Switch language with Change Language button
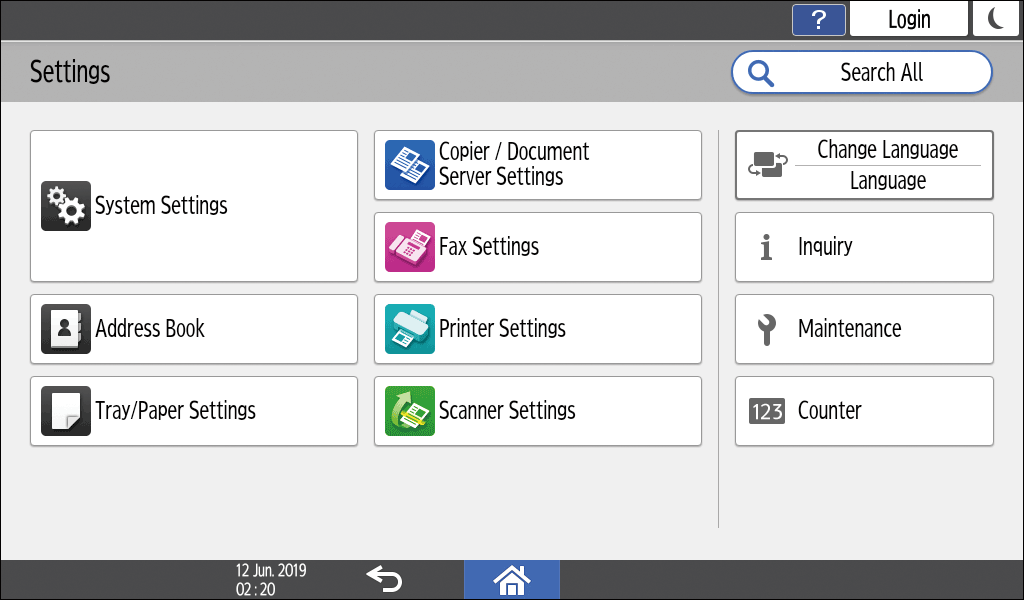 pos(864,165)
